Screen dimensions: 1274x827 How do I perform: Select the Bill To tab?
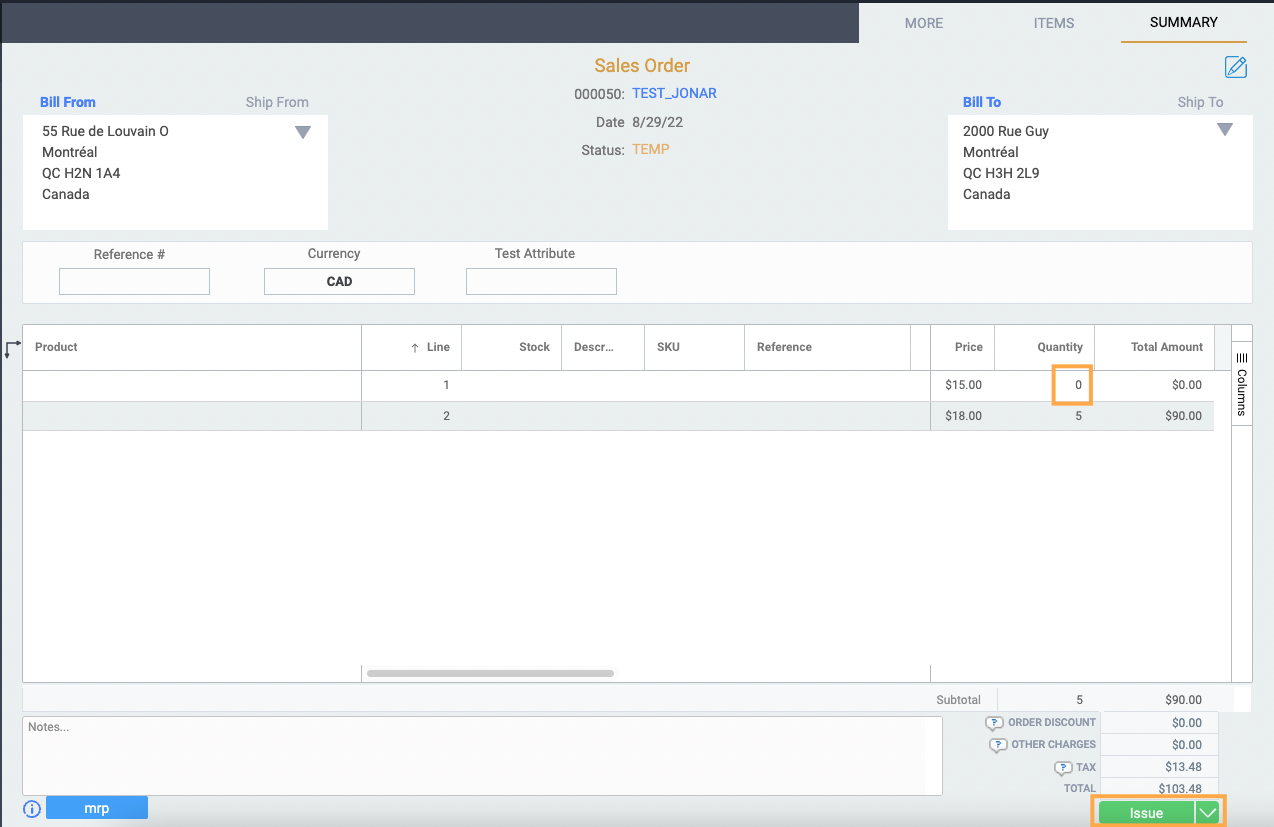(982, 102)
